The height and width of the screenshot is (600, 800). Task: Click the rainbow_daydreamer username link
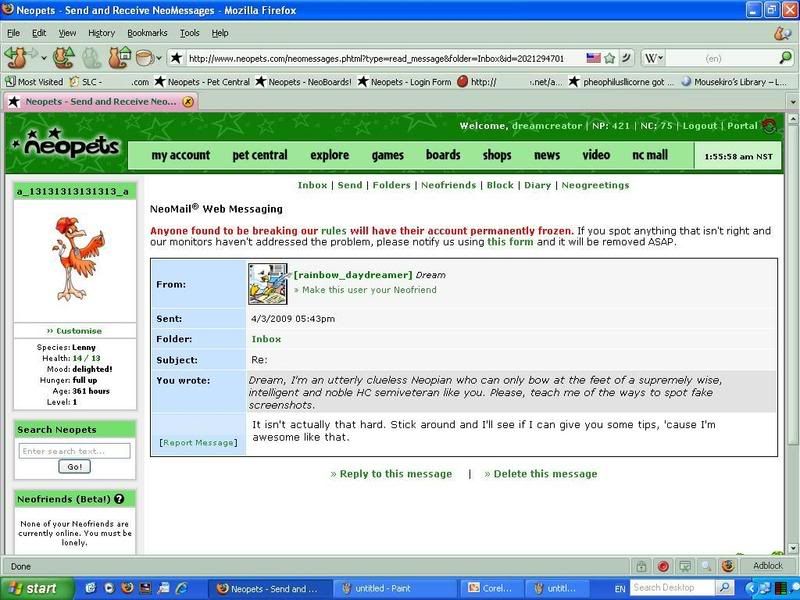353,275
